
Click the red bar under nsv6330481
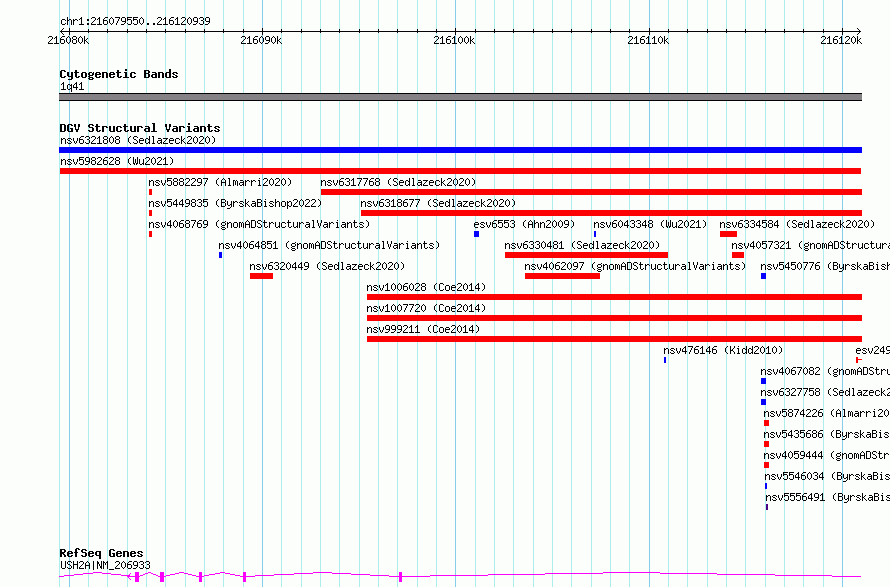586,255
